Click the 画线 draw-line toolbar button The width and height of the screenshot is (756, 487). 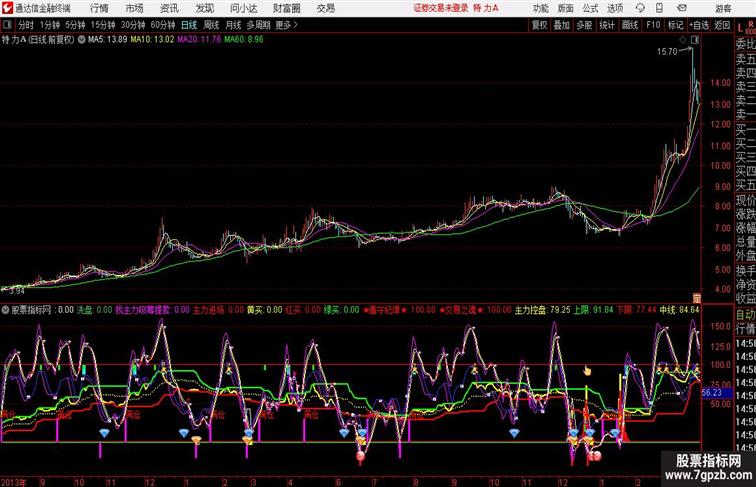point(630,25)
